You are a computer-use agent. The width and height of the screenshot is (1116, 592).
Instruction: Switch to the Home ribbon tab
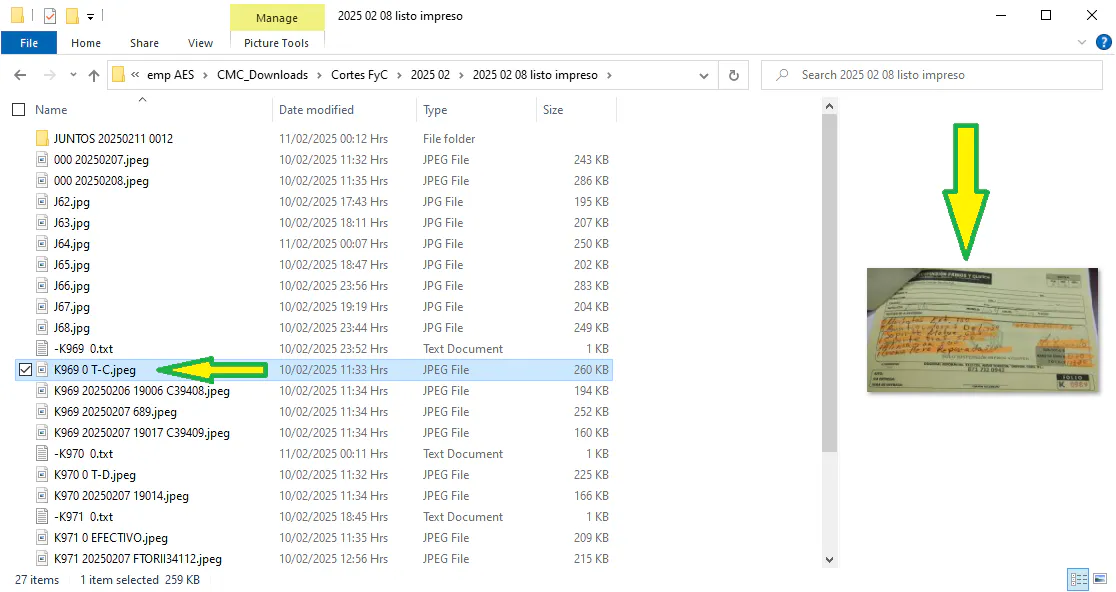[86, 43]
